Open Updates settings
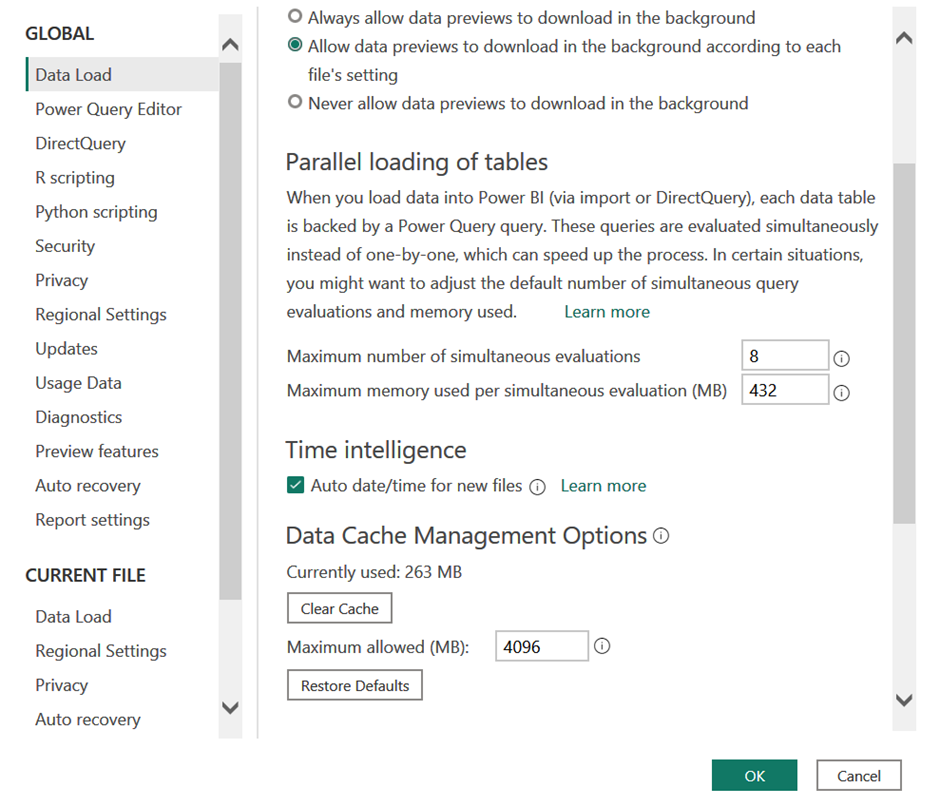Screen dimensions: 940x807 (66, 348)
